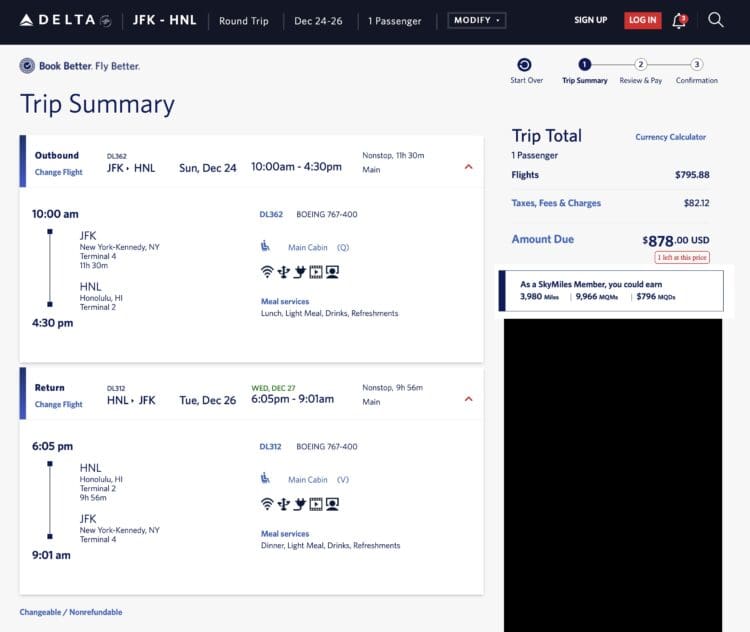Image resolution: width=750 pixels, height=632 pixels.
Task: Click Change Flight under Outbound
Action: tap(58, 172)
